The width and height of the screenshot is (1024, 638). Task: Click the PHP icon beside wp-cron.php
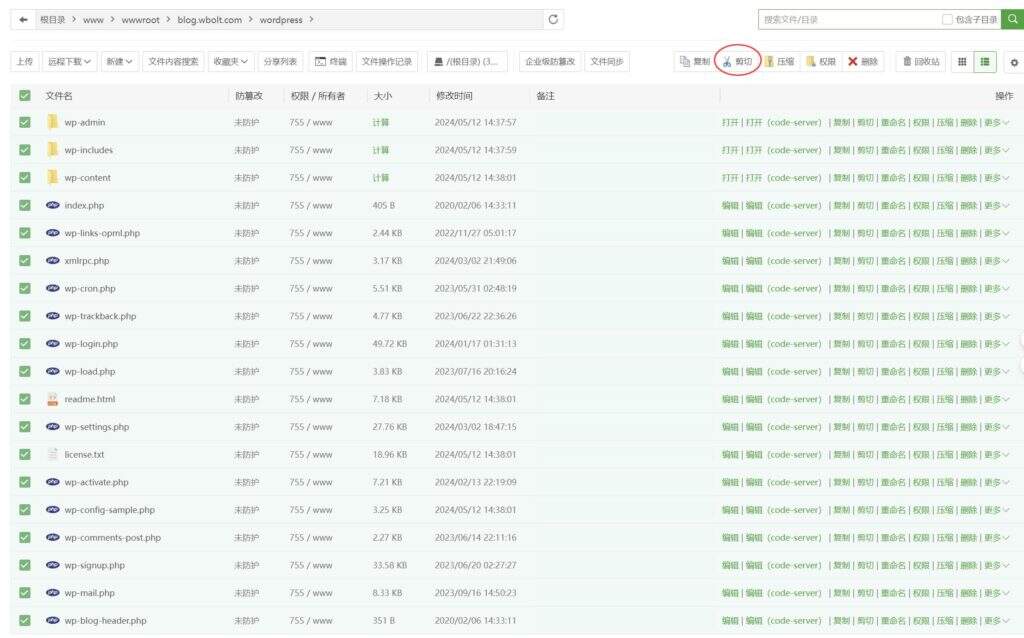point(53,288)
